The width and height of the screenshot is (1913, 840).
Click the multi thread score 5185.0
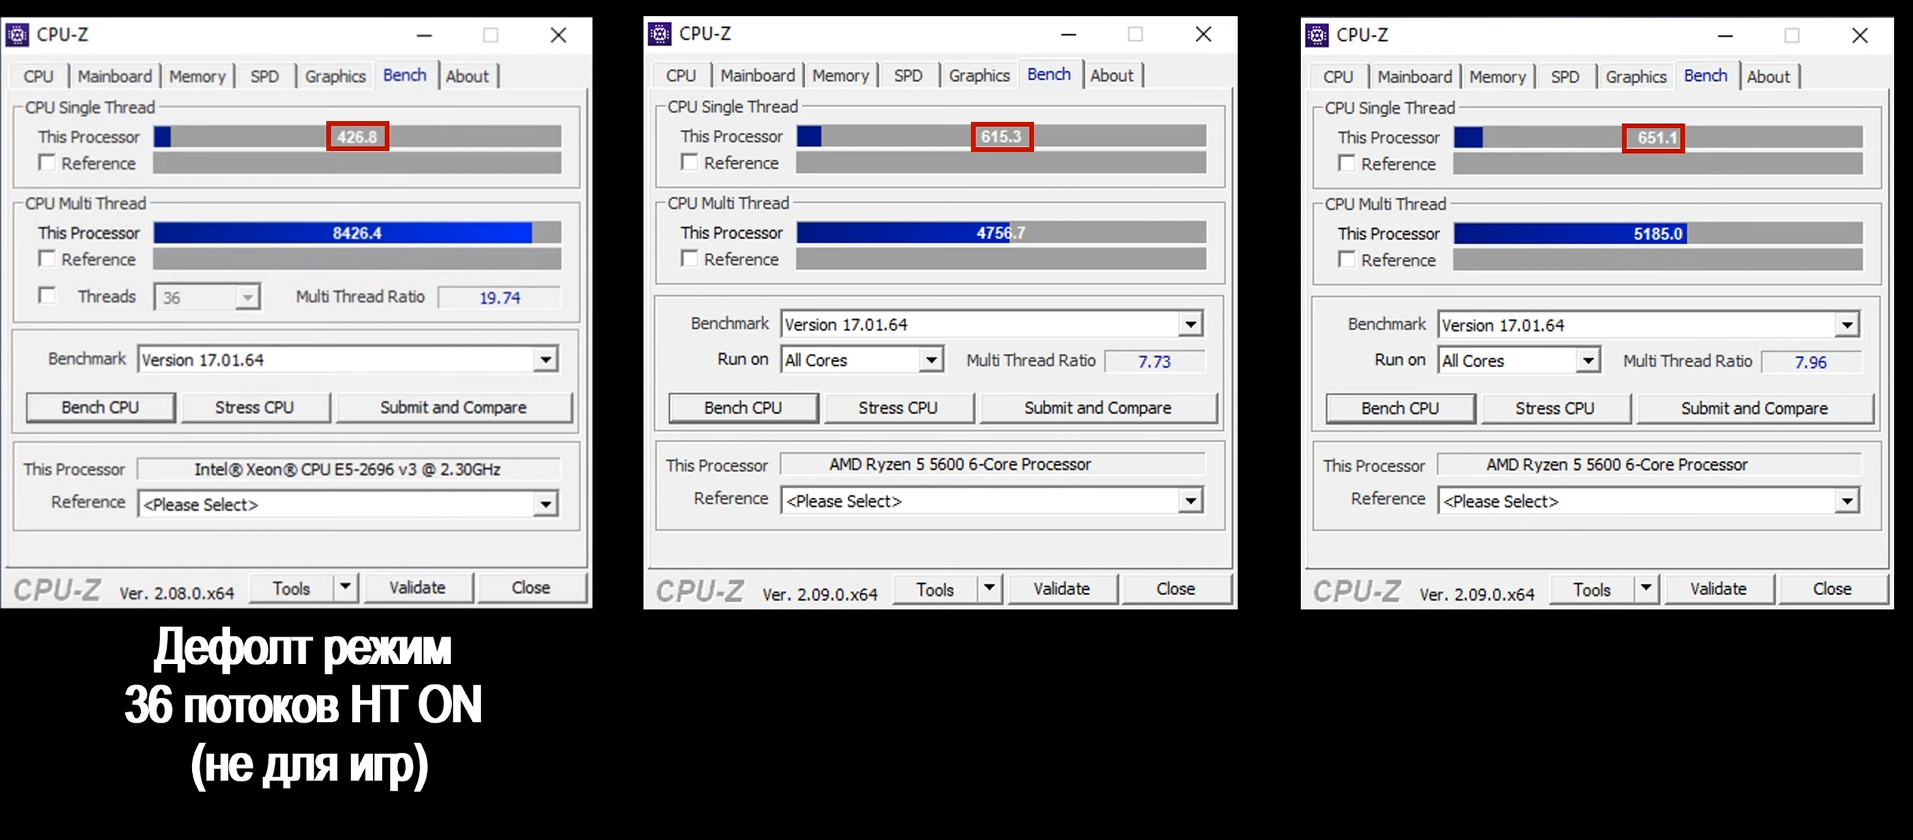coord(1658,234)
